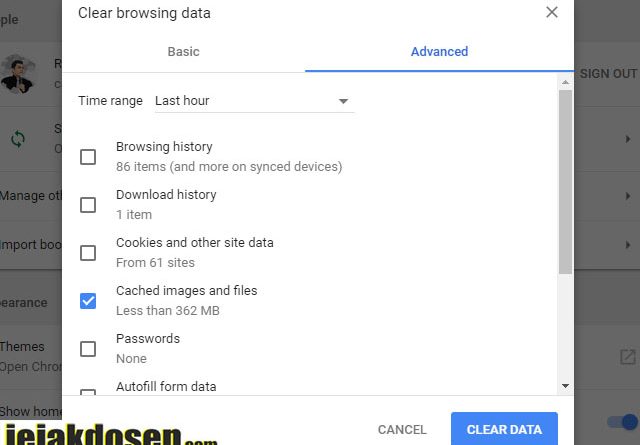Click the CANCEL button
Screen dimensions: 640x445
point(402,429)
